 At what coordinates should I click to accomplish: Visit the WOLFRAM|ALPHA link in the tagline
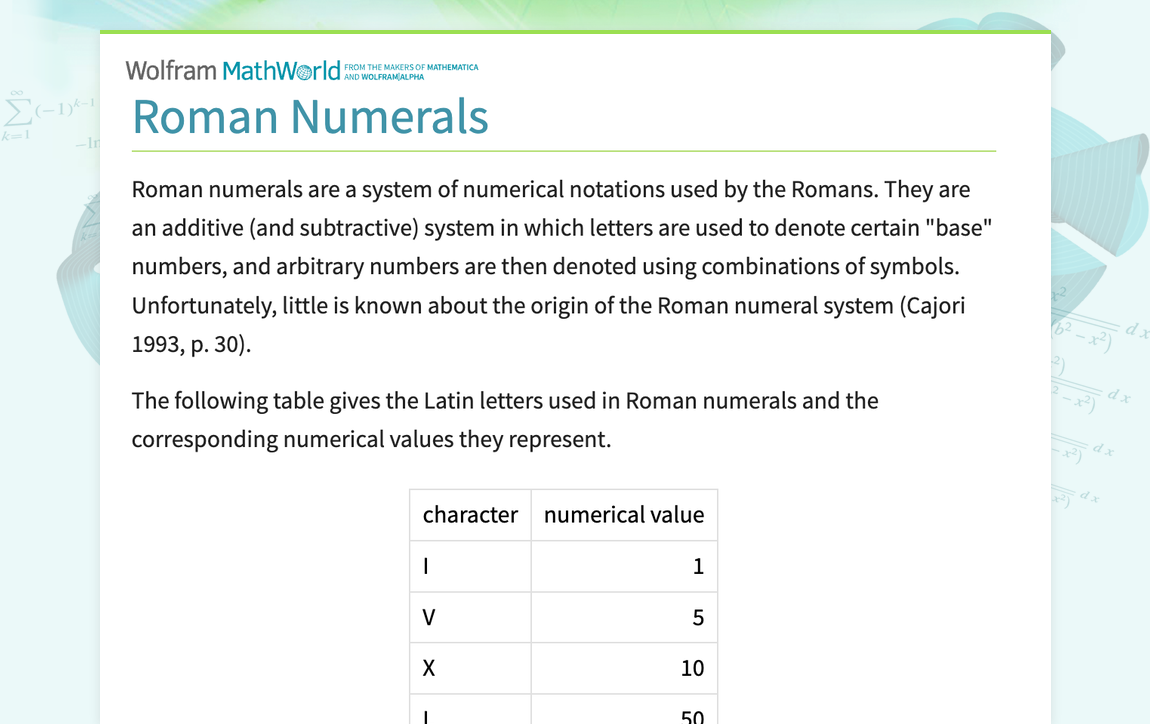[x=392, y=77]
